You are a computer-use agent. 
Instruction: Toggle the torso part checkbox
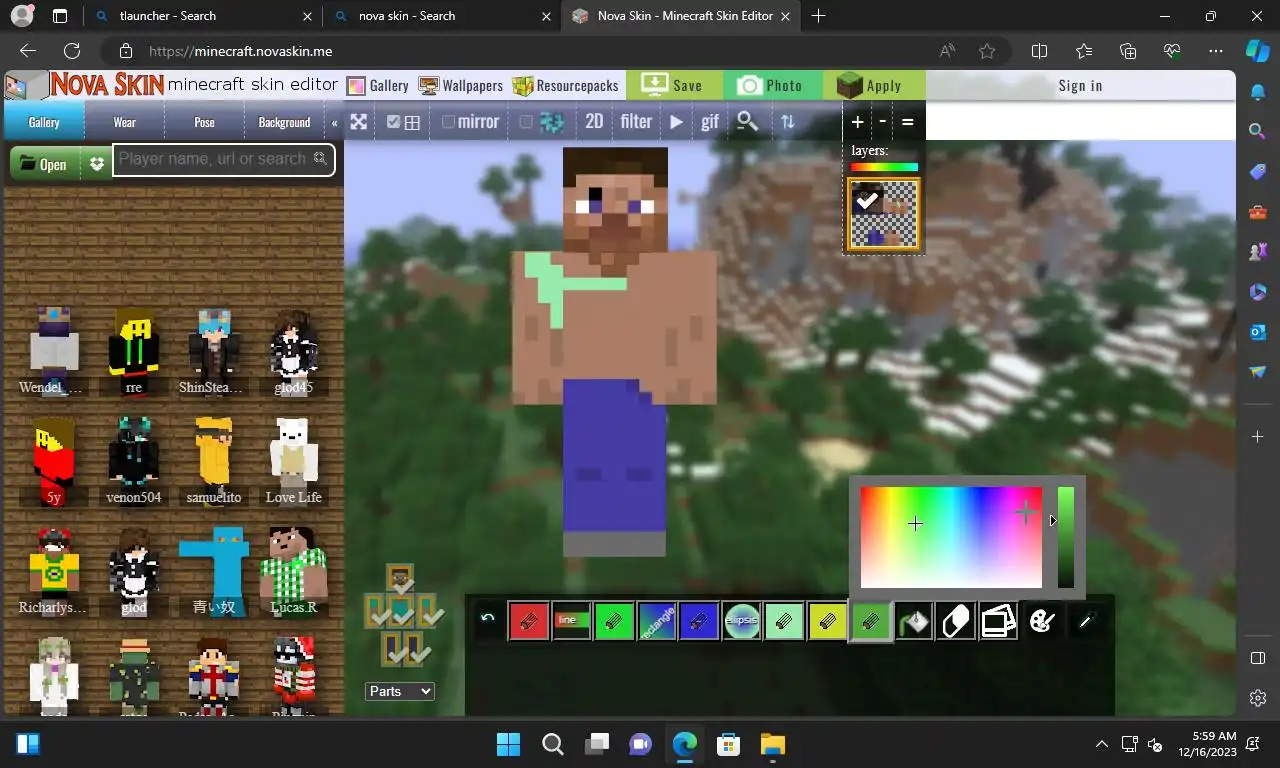[402, 613]
